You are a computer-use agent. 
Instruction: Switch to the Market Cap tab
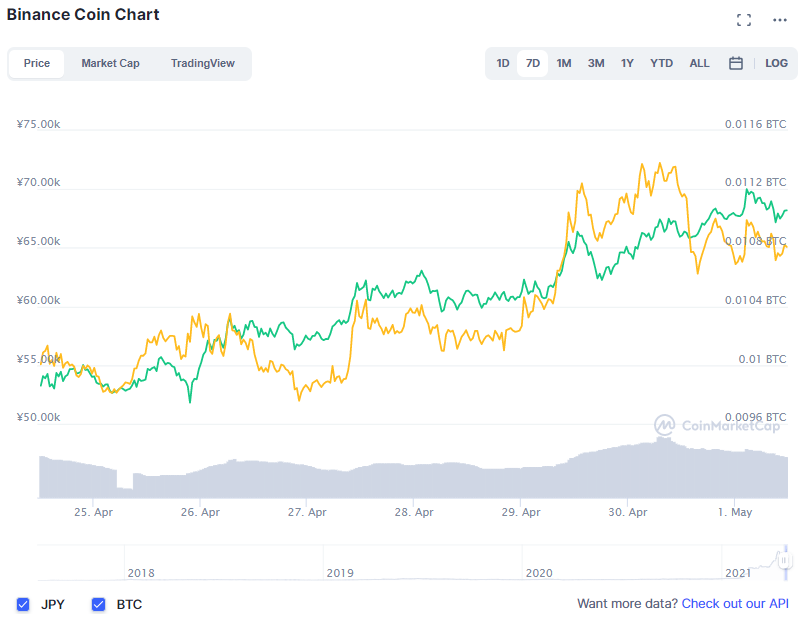[x=111, y=63]
